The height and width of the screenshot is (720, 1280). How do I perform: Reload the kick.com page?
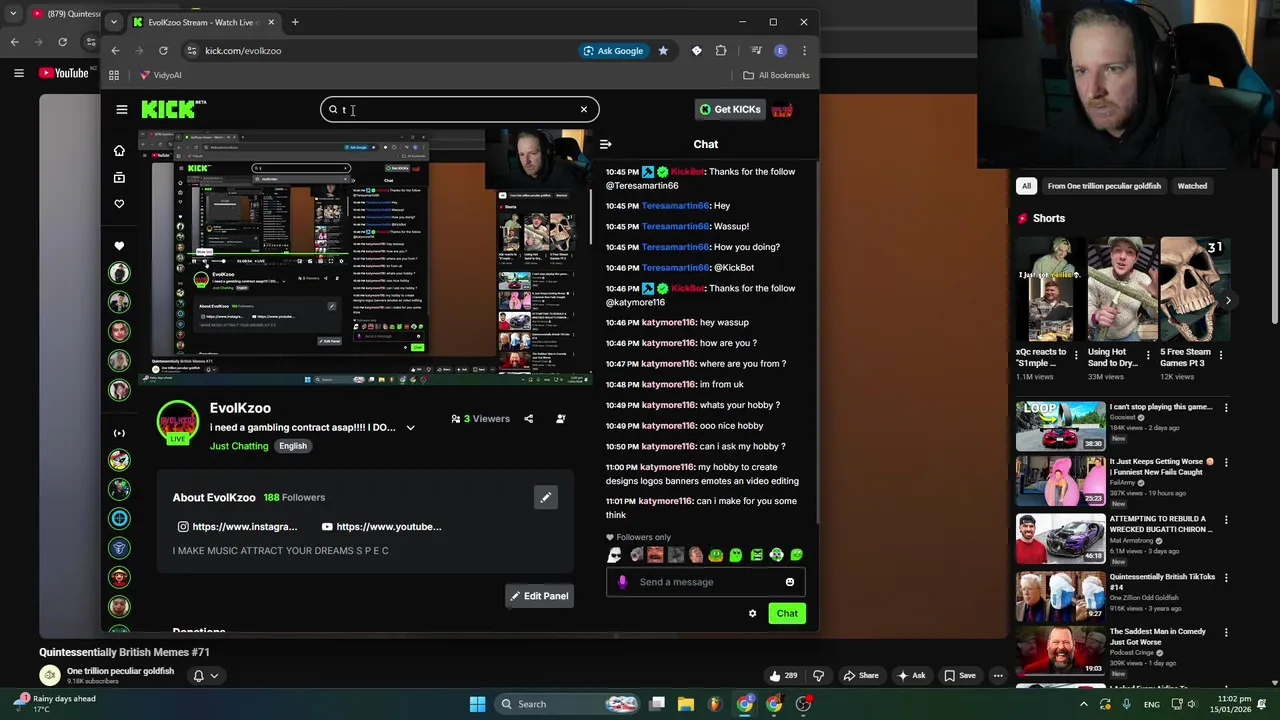[163, 51]
